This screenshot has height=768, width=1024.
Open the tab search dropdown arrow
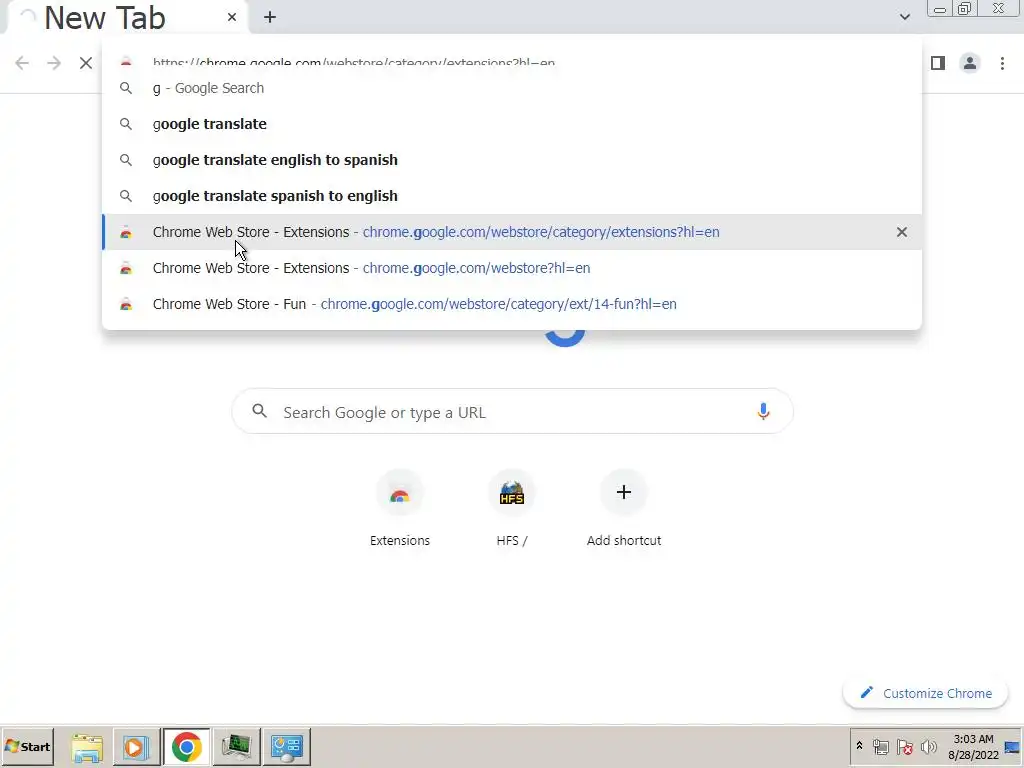(x=904, y=17)
